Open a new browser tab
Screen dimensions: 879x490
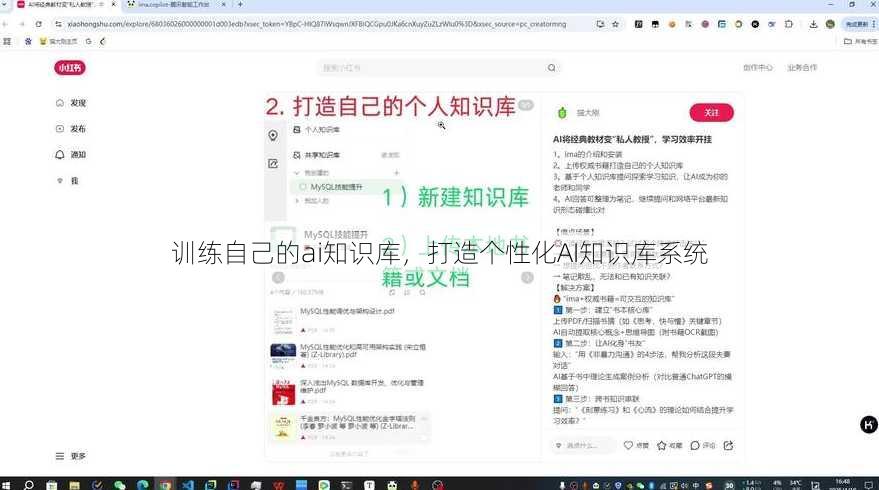[240, 4]
